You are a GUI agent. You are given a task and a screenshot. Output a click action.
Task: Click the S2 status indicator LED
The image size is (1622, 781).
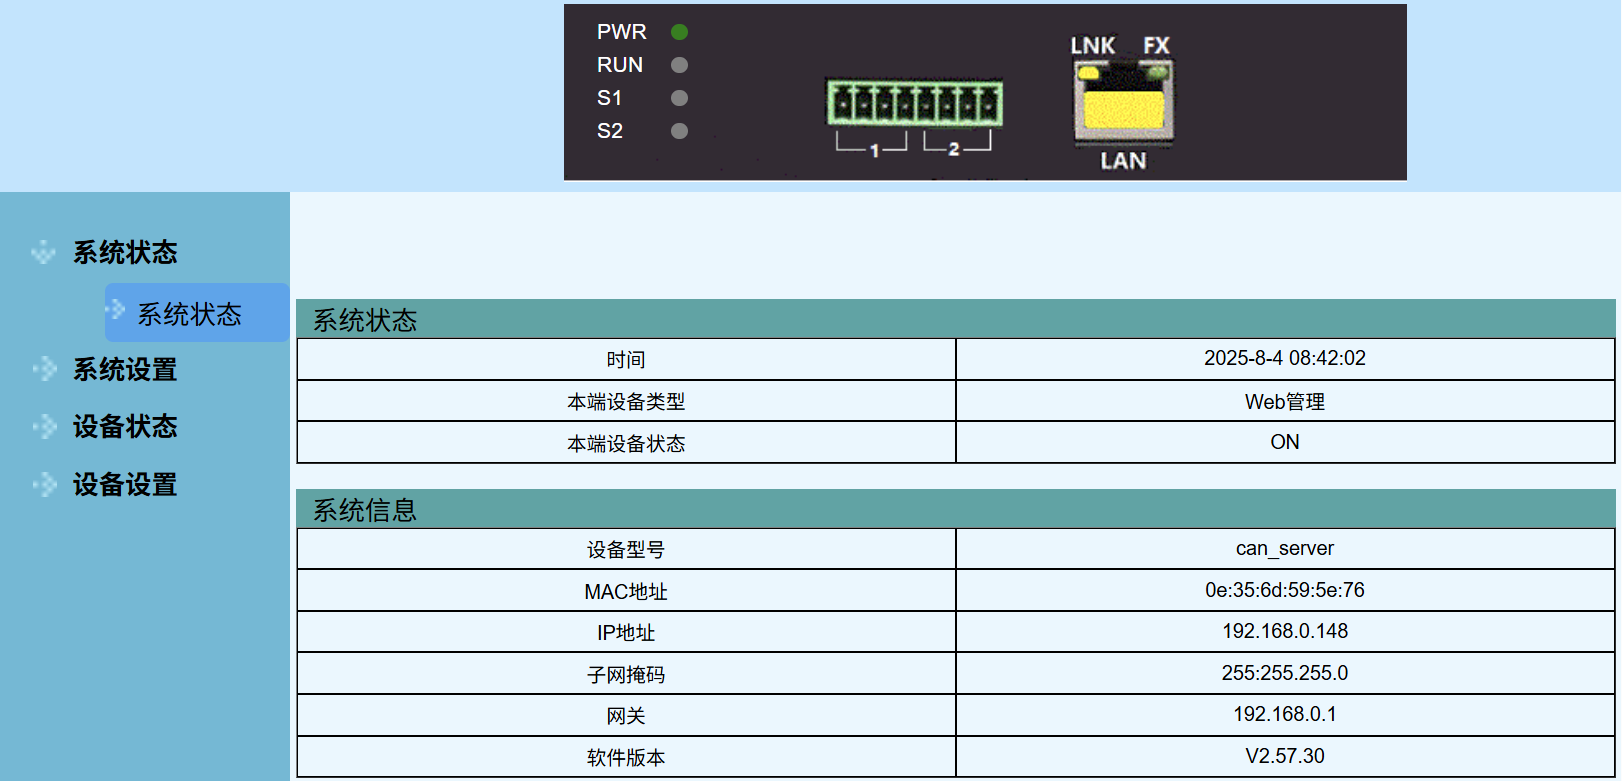[x=679, y=131]
